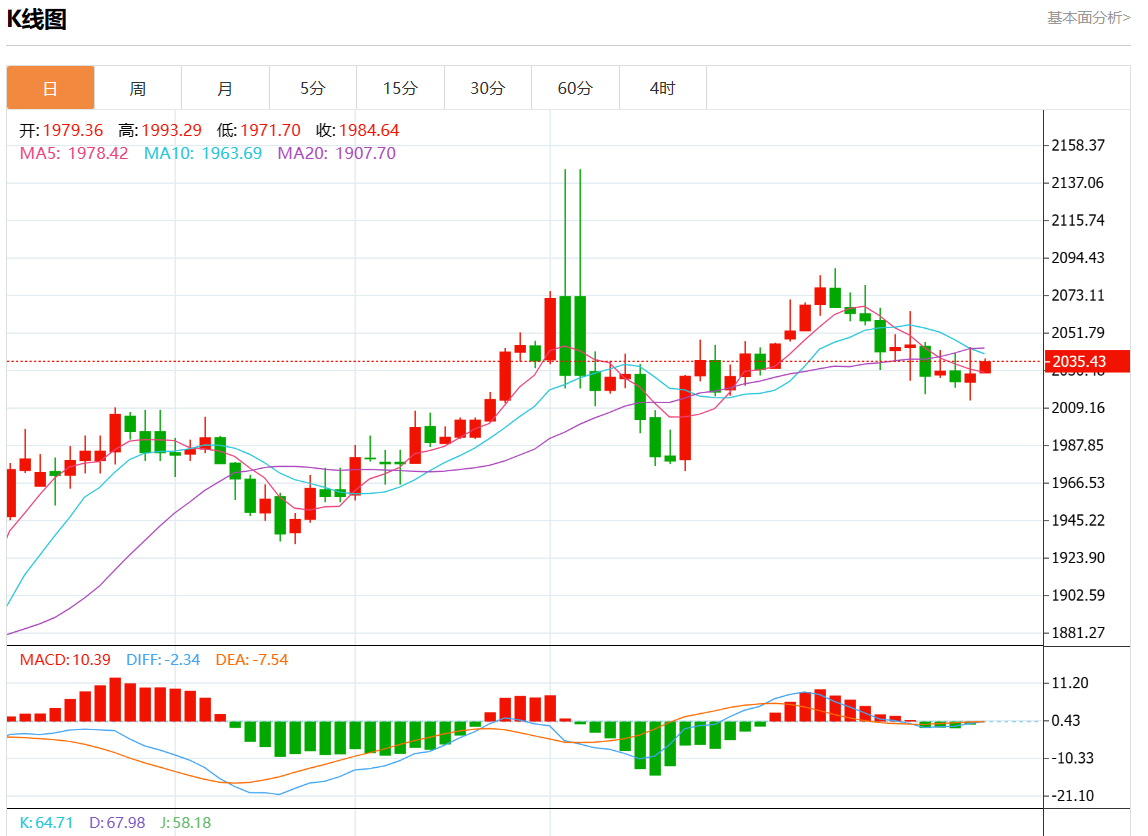Viewport: 1148px width, 836px height.
Task: Click the 1945.22 price axis label
Action: (x=1078, y=520)
